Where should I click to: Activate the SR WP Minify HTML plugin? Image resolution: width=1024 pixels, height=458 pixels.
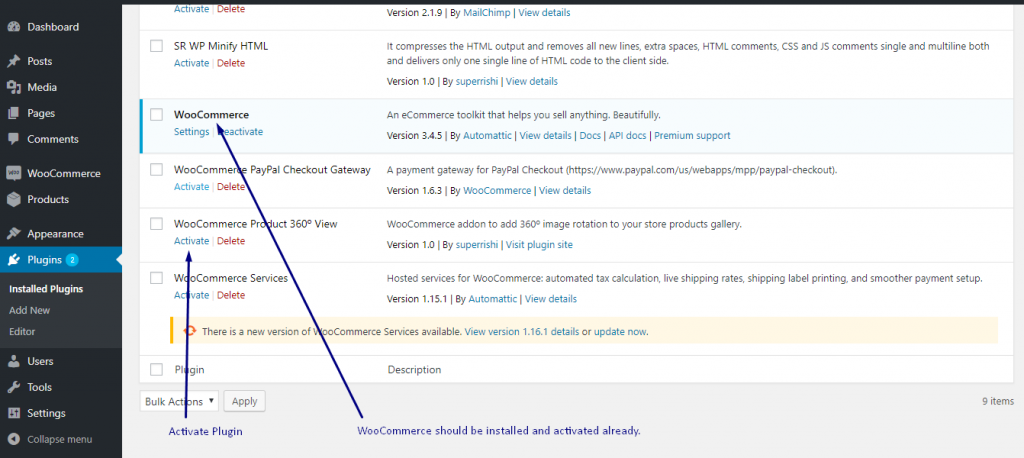pos(191,63)
